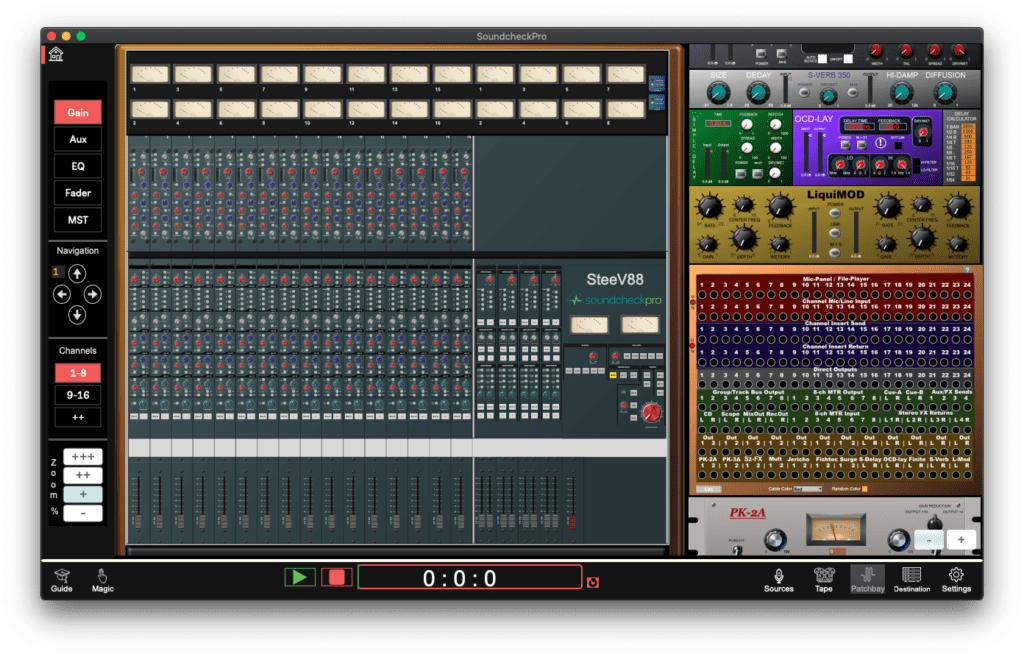Click rack minus button near PK-2A
Image resolution: width=1024 pixels, height=654 pixels.
[x=929, y=540]
